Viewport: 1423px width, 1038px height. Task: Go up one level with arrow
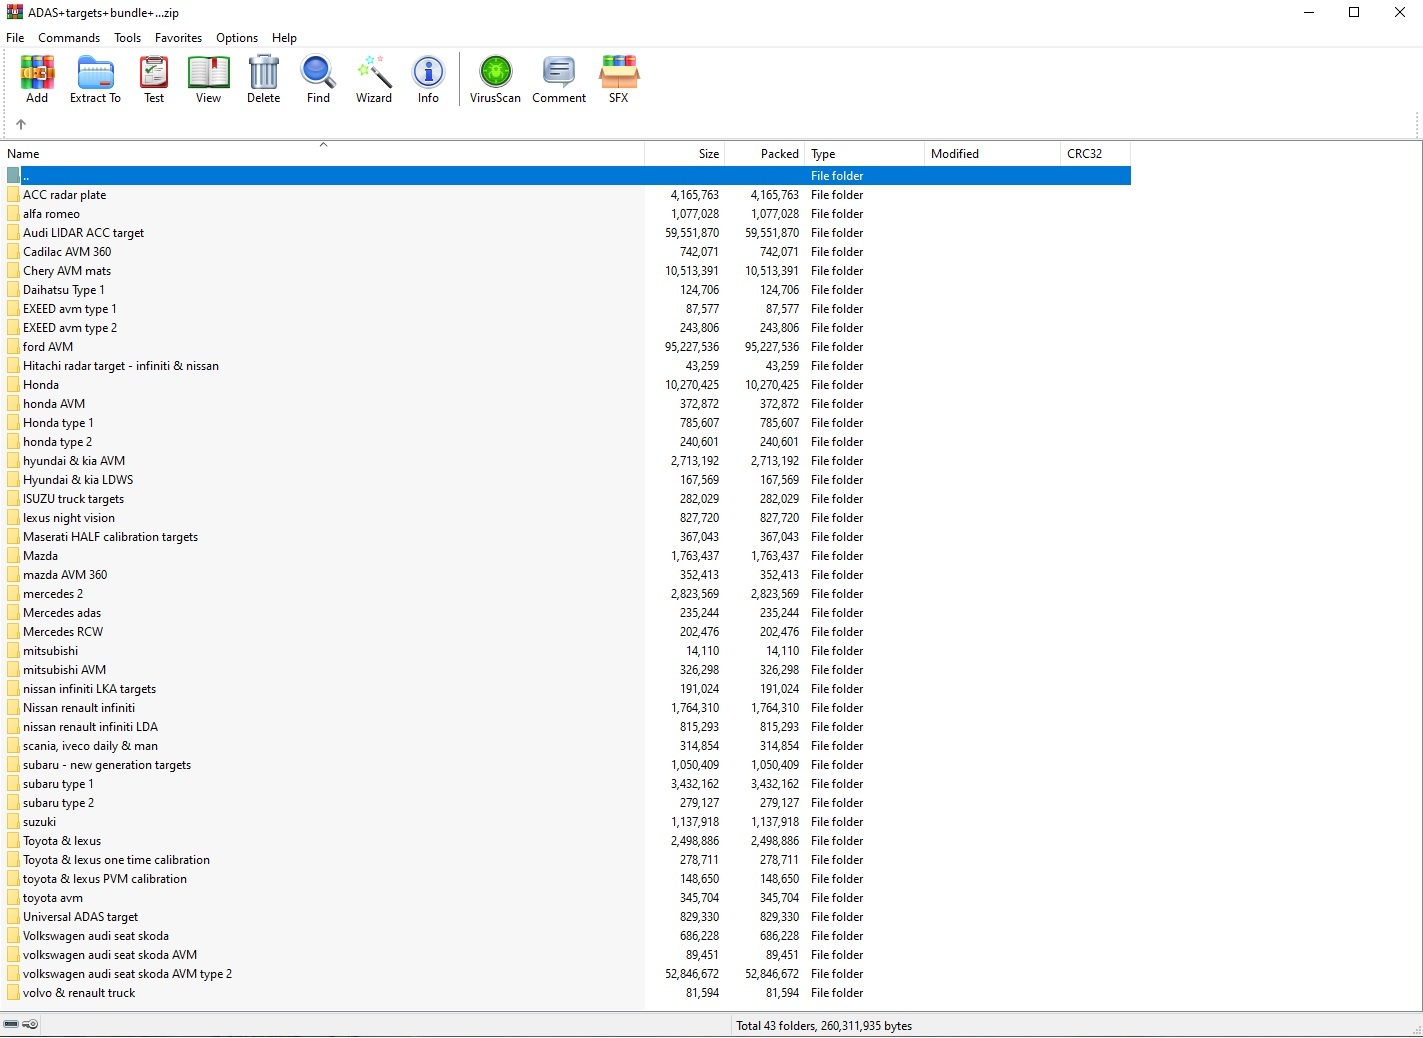click(x=21, y=124)
